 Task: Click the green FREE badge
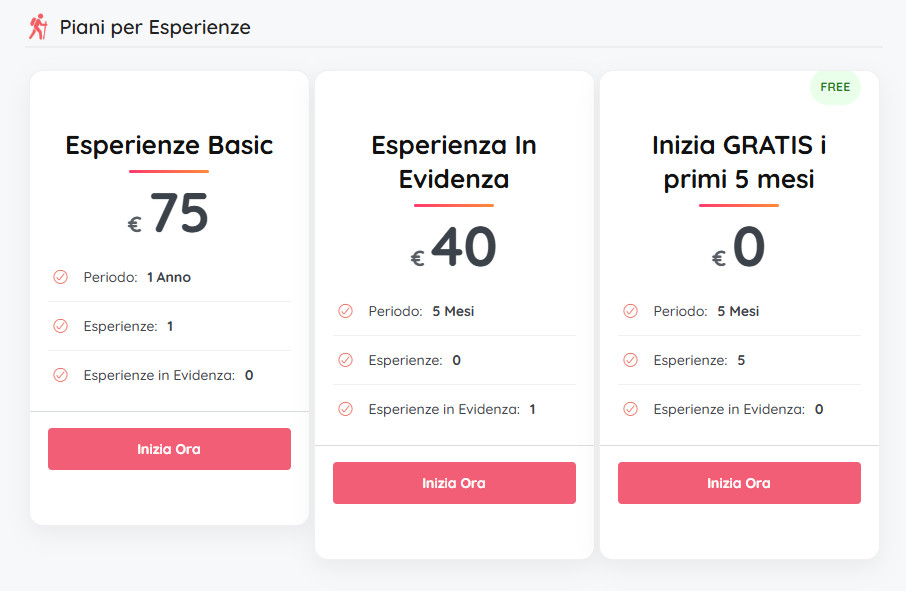(x=835, y=87)
